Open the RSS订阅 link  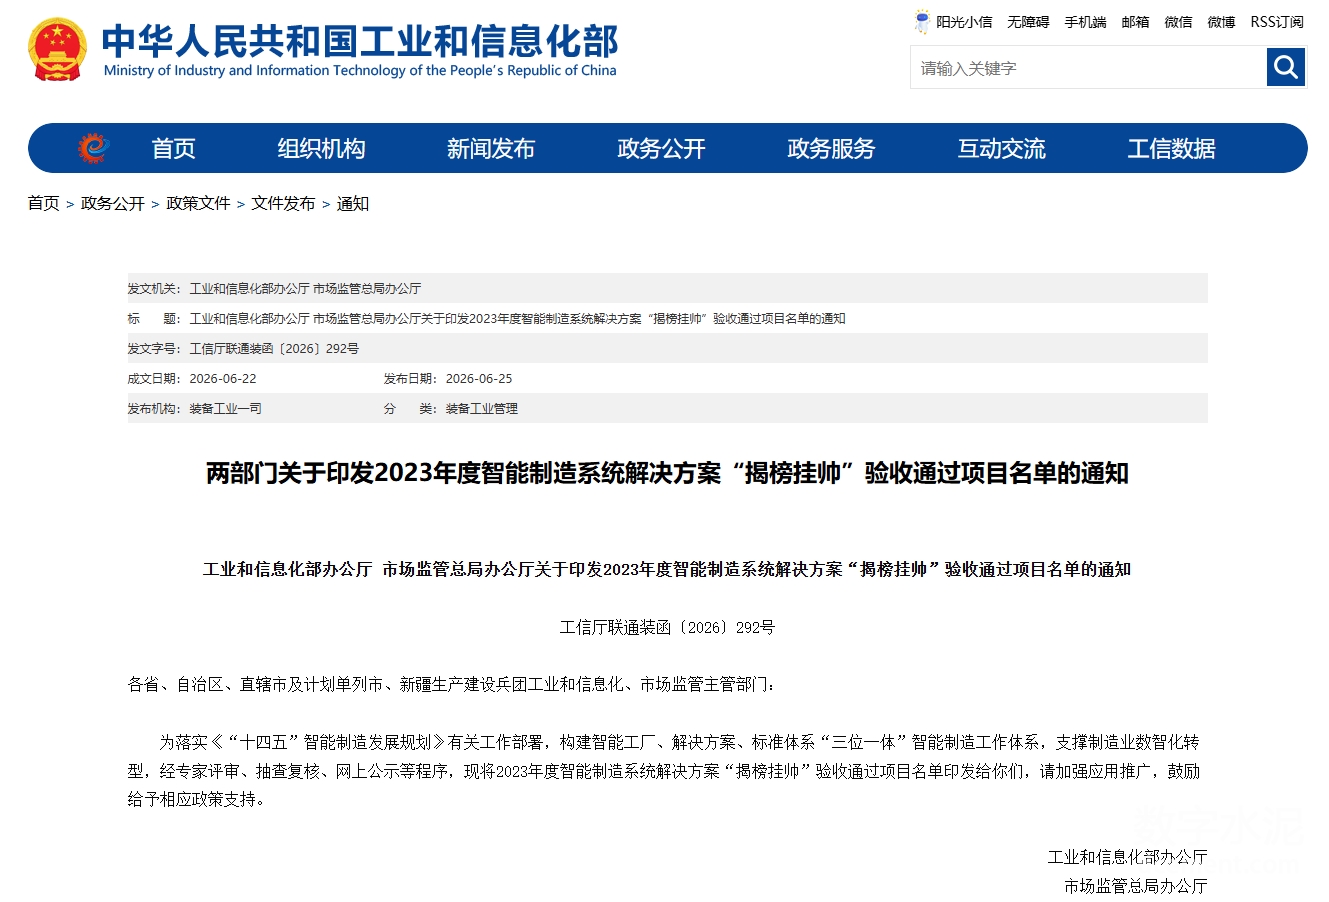click(x=1277, y=22)
